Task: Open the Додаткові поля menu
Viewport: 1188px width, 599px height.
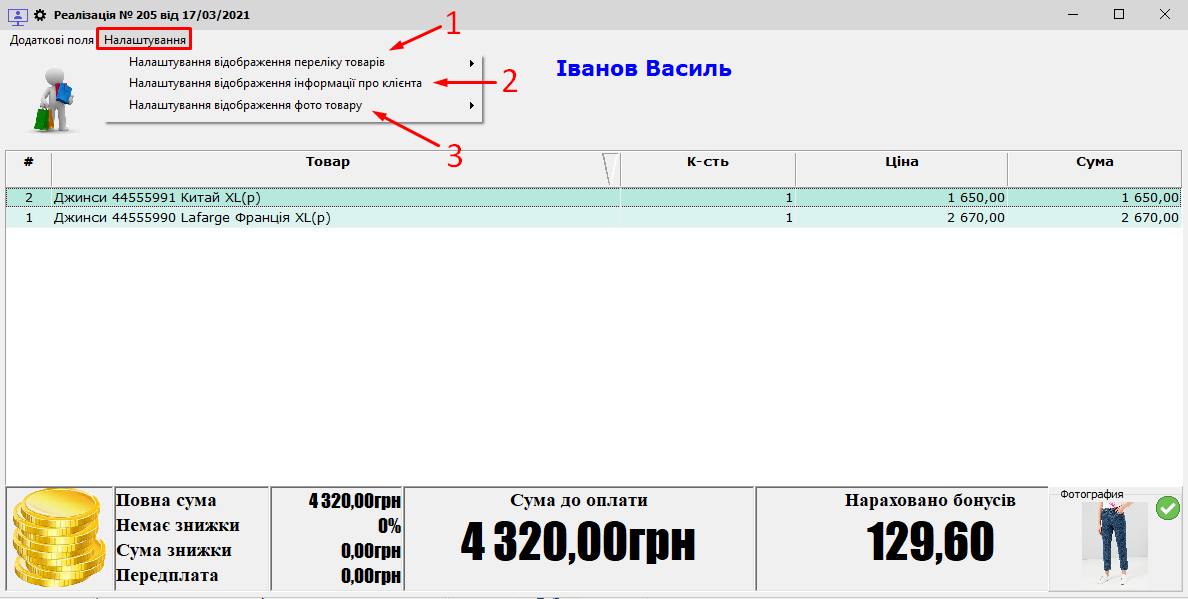Action: pyautogui.click(x=51, y=40)
